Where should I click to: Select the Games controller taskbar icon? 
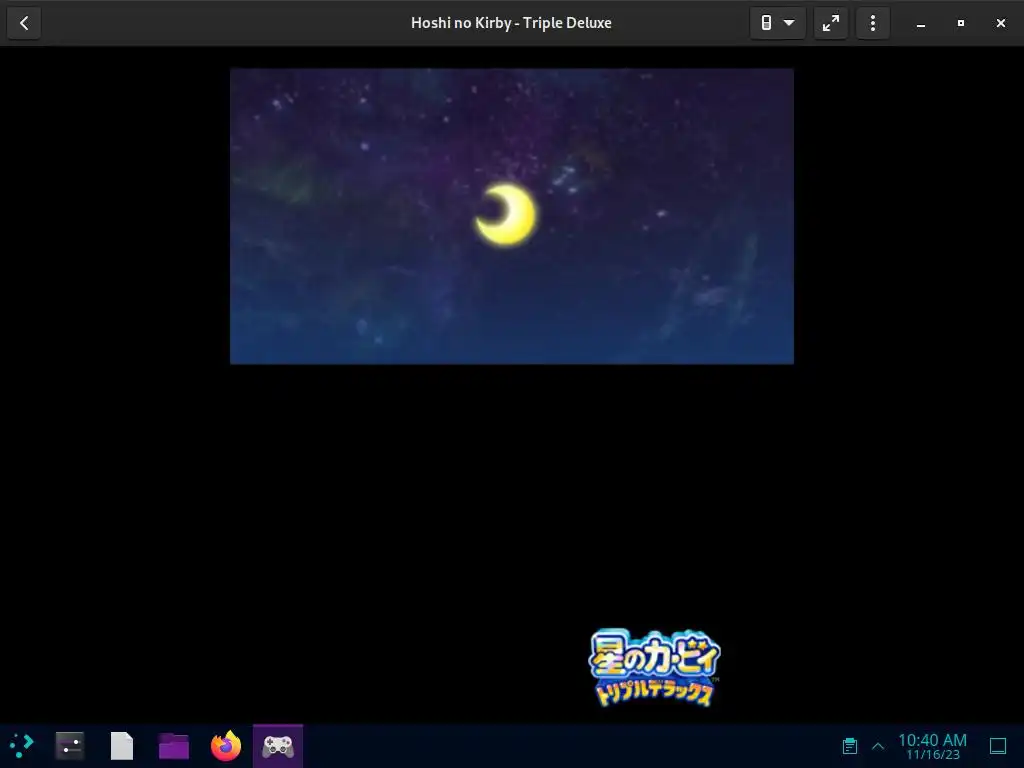click(x=278, y=745)
